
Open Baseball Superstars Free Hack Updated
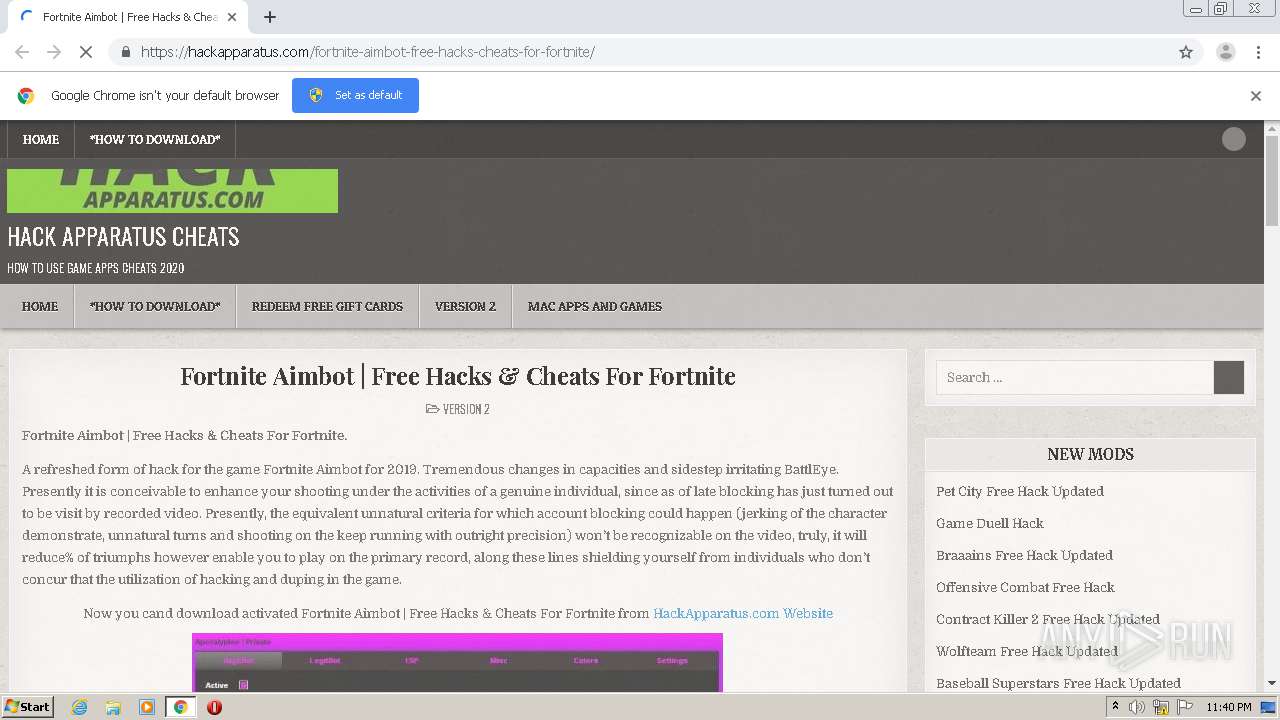coord(1058,683)
